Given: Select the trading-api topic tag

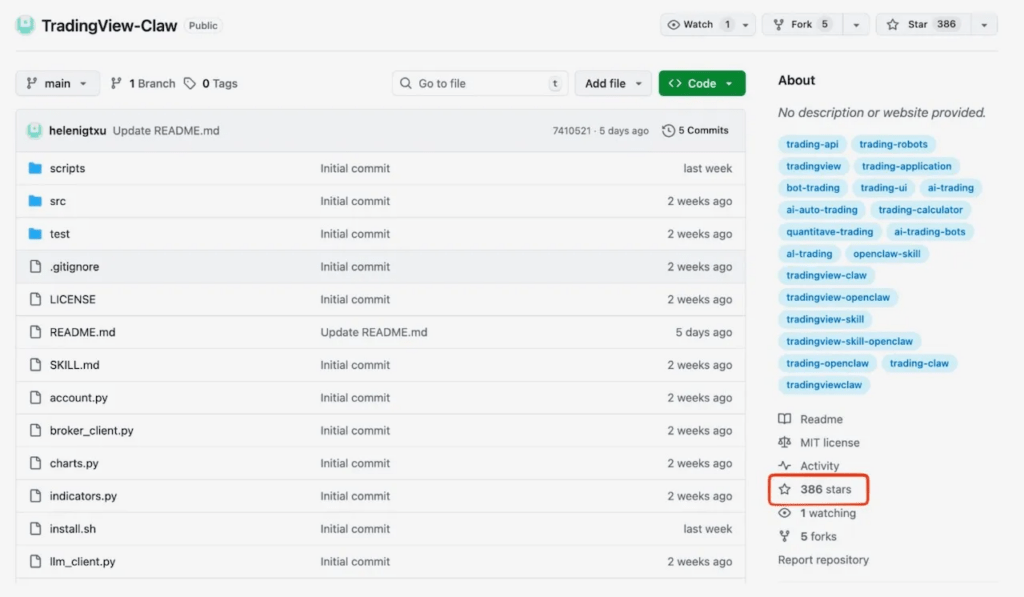Looking at the screenshot, I should tap(812, 144).
